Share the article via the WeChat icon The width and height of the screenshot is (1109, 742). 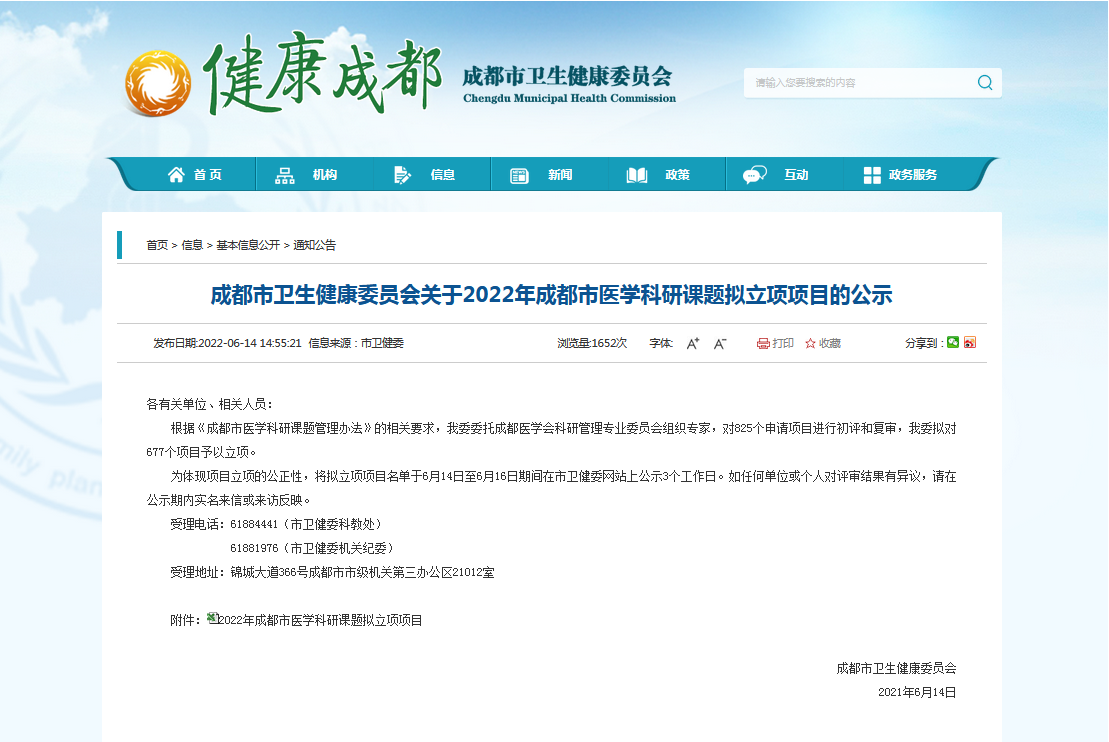click(x=953, y=343)
